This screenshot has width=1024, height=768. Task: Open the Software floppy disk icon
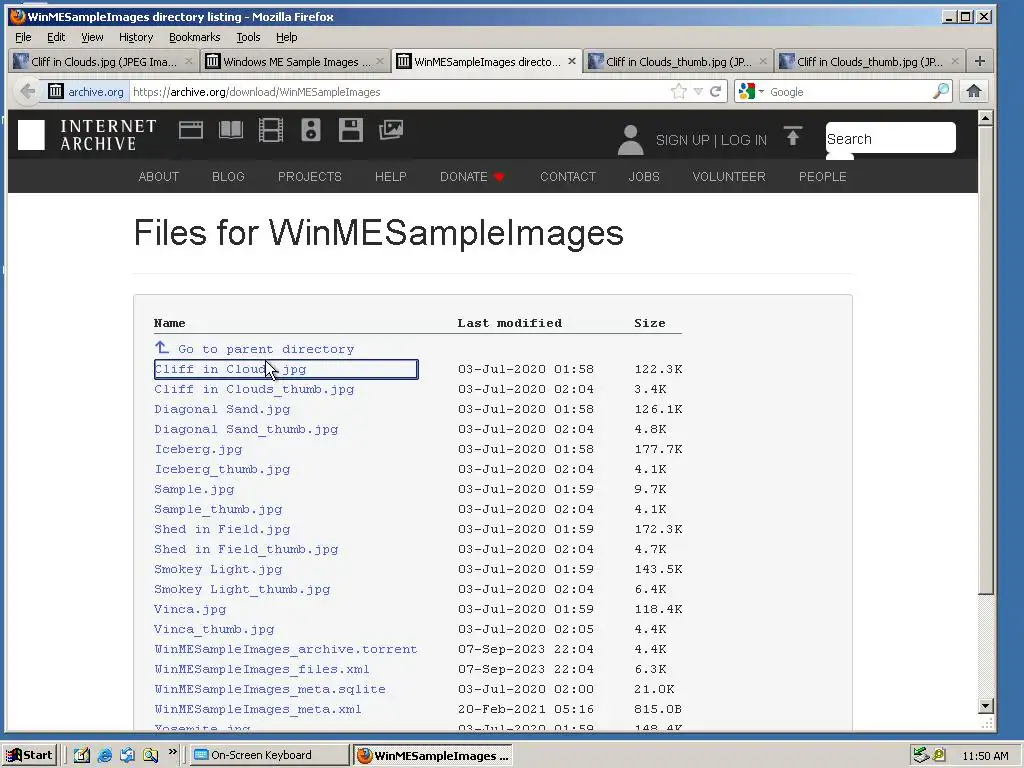pos(351,130)
